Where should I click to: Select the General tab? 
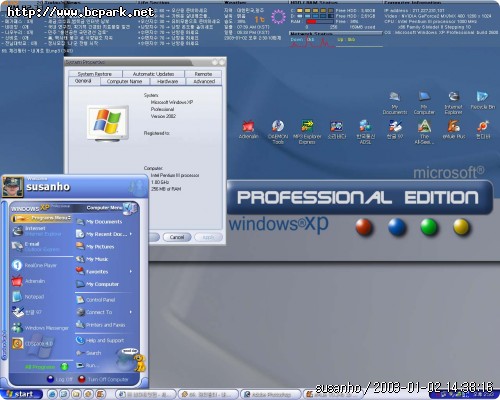[x=83, y=81]
